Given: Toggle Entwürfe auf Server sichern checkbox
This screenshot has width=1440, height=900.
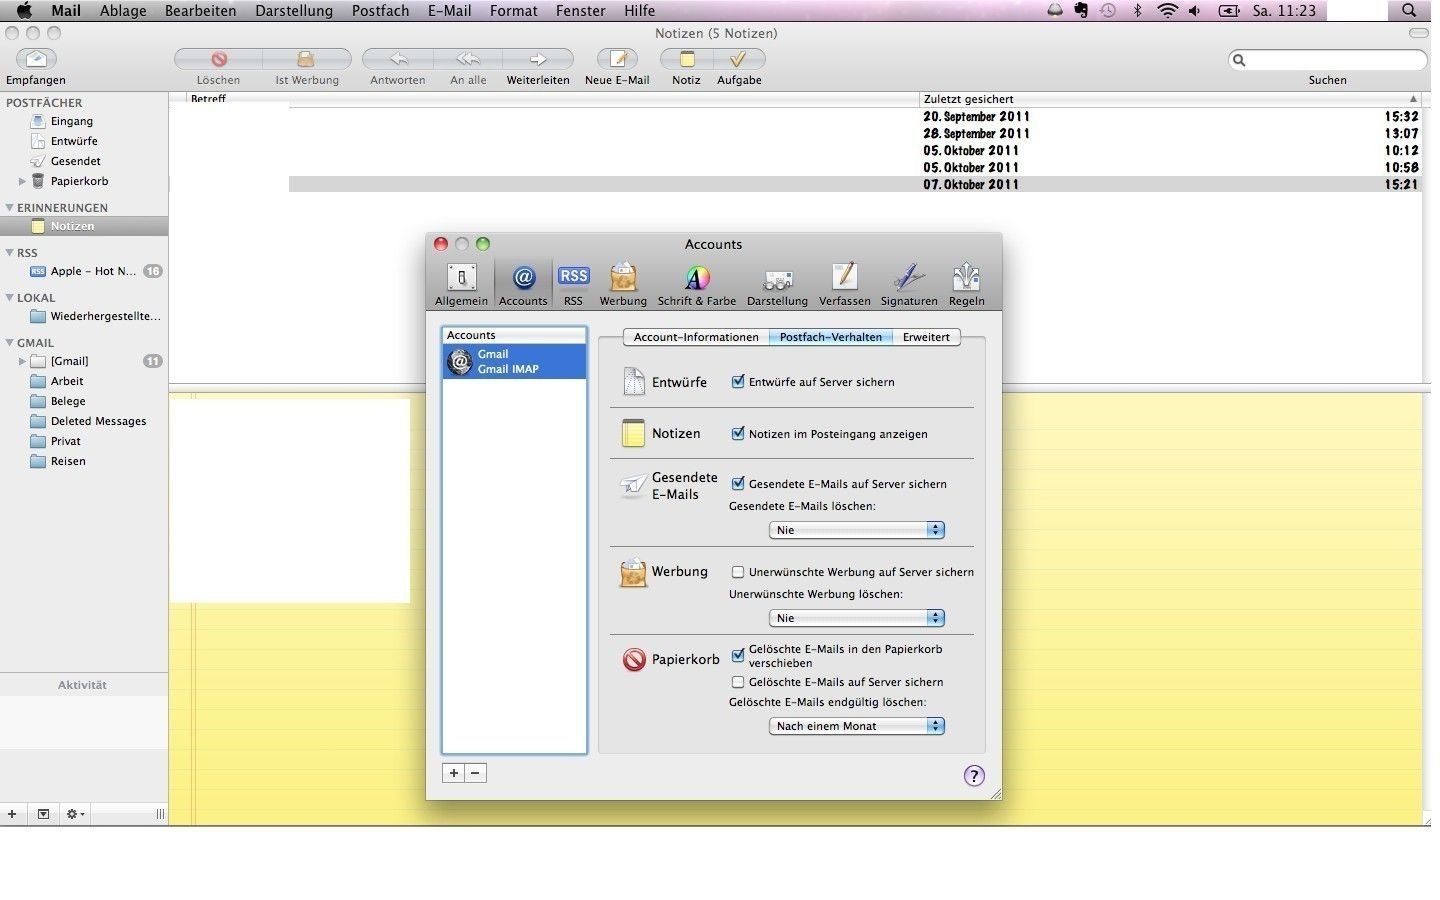Looking at the screenshot, I should [x=738, y=381].
